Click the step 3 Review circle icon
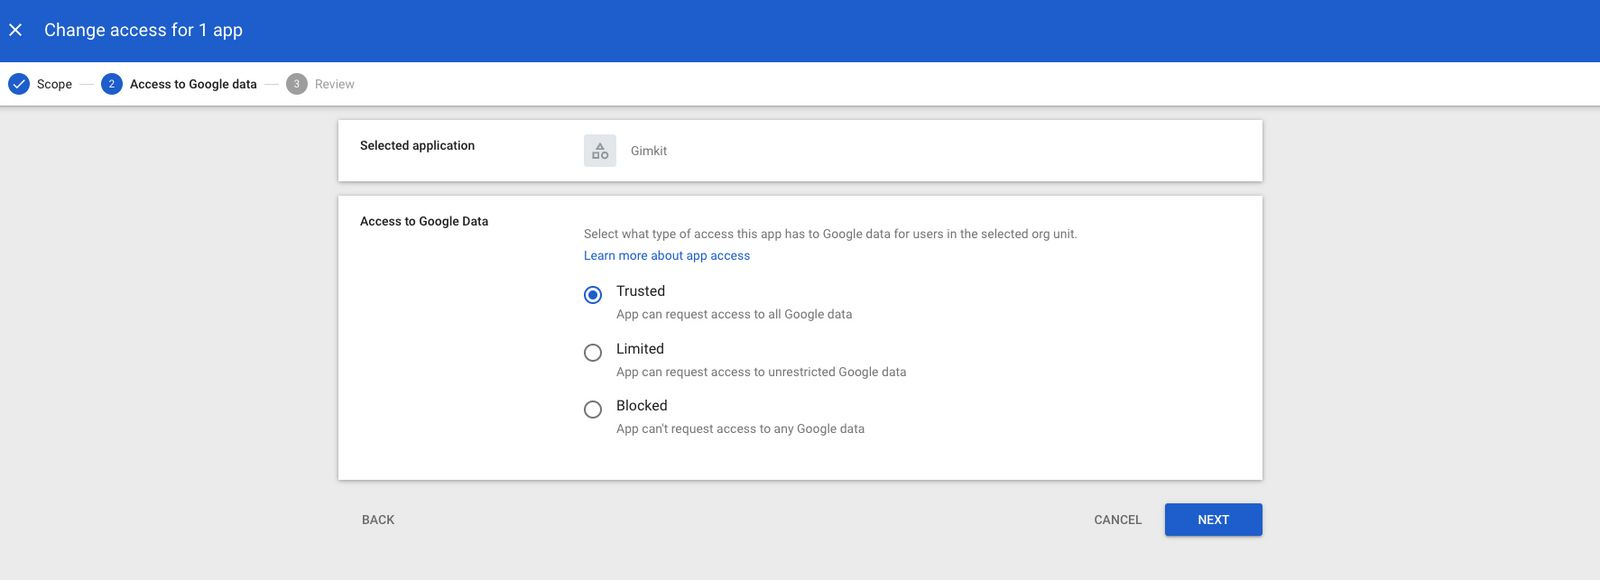The image size is (1600, 580). 296,84
